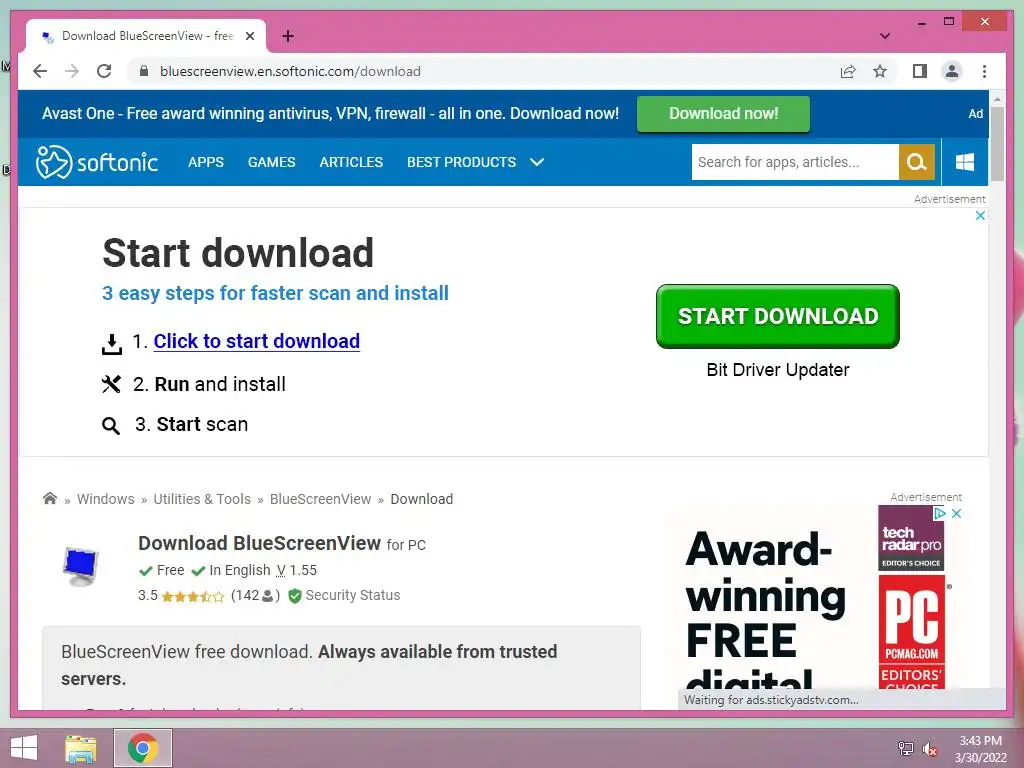
Task: Click the 142 user reviews count
Action: coord(255,596)
